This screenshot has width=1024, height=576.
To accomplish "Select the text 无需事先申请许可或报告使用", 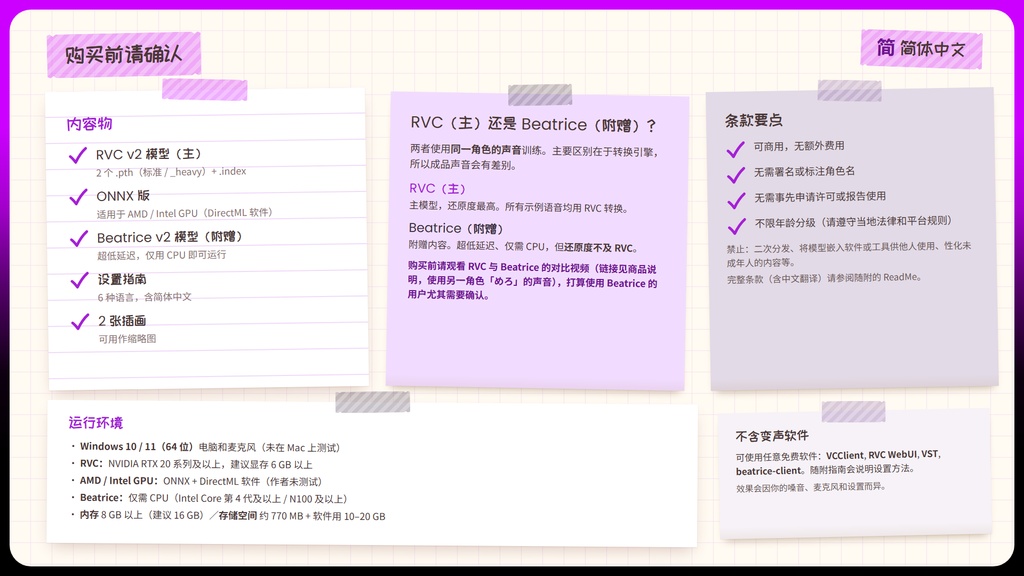I will pyautogui.click(x=820, y=197).
